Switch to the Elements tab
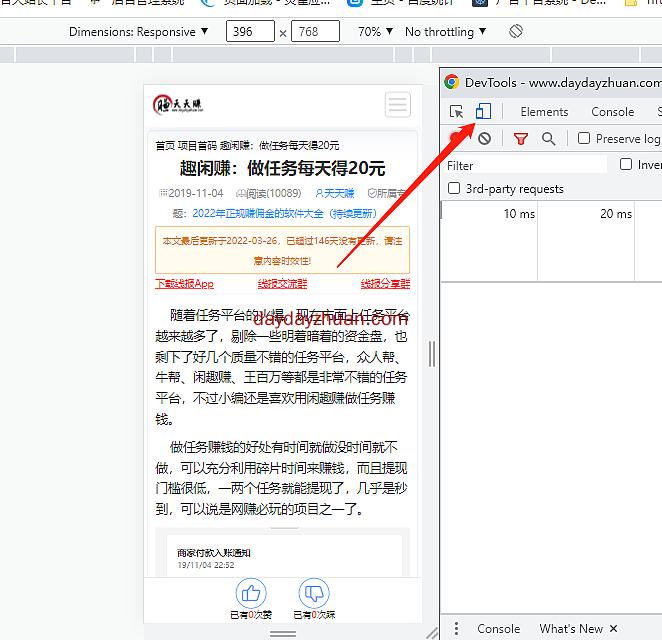662x640 pixels. click(x=544, y=112)
